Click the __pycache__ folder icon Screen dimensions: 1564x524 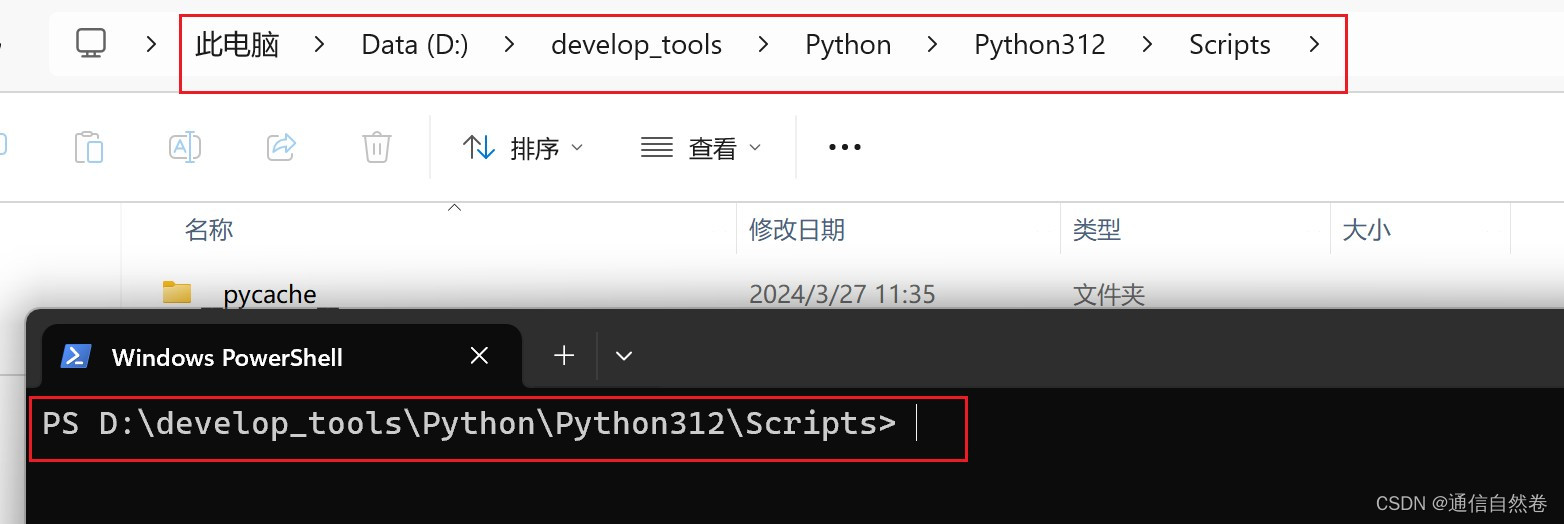pyautogui.click(x=177, y=293)
